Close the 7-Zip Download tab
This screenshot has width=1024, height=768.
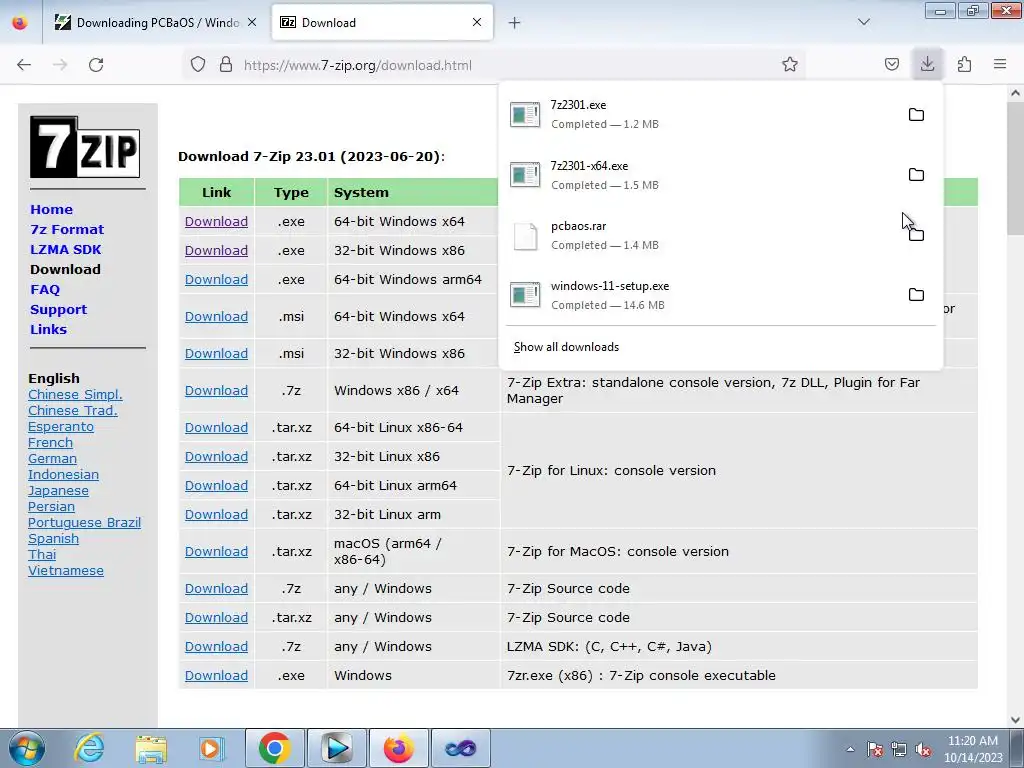click(477, 22)
